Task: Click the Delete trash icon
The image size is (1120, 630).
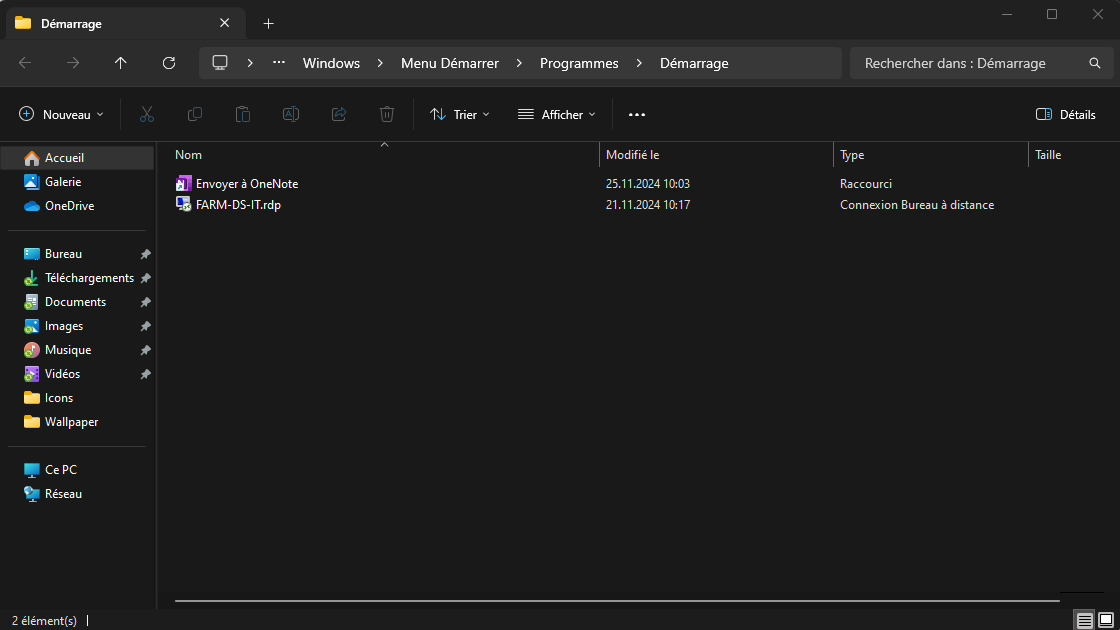Action: pos(387,115)
